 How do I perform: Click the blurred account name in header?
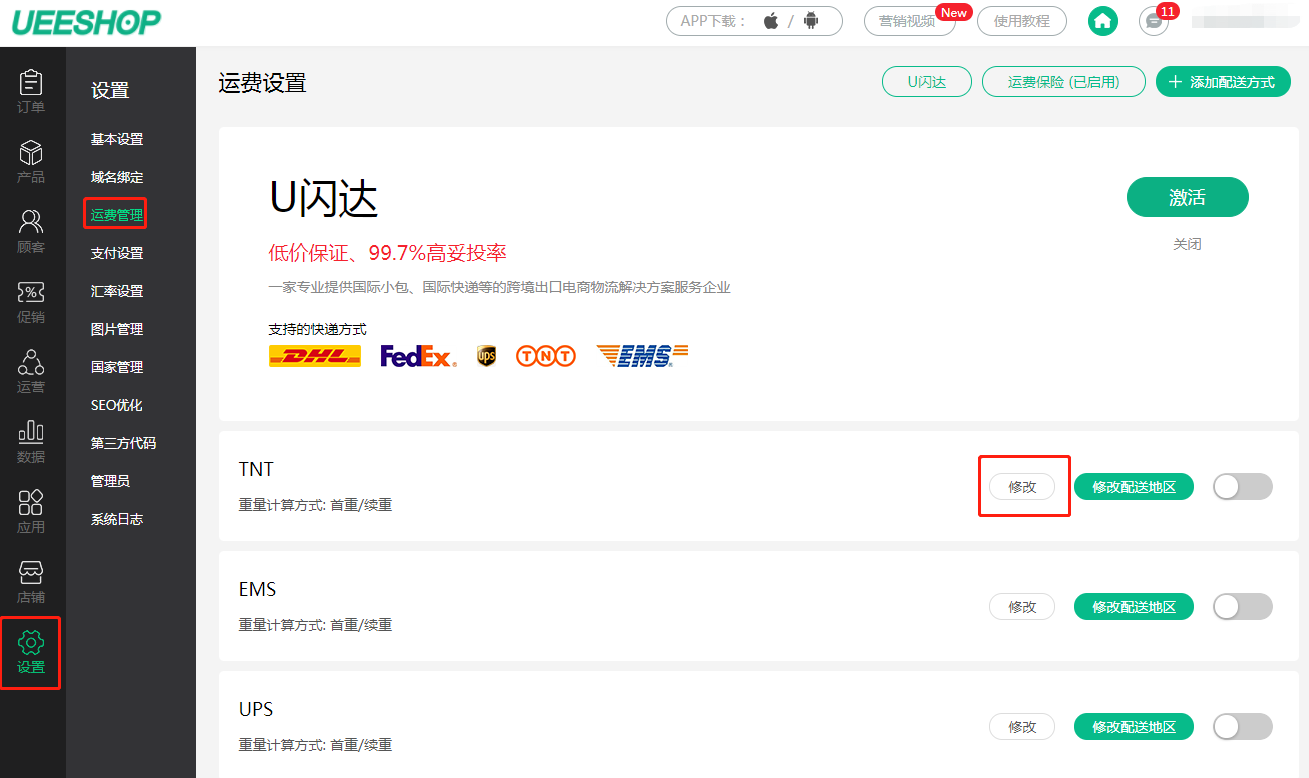pos(1244,20)
